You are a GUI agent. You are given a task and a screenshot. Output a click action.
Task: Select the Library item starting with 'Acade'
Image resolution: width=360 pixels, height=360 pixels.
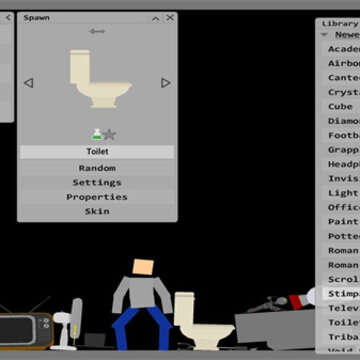point(341,49)
